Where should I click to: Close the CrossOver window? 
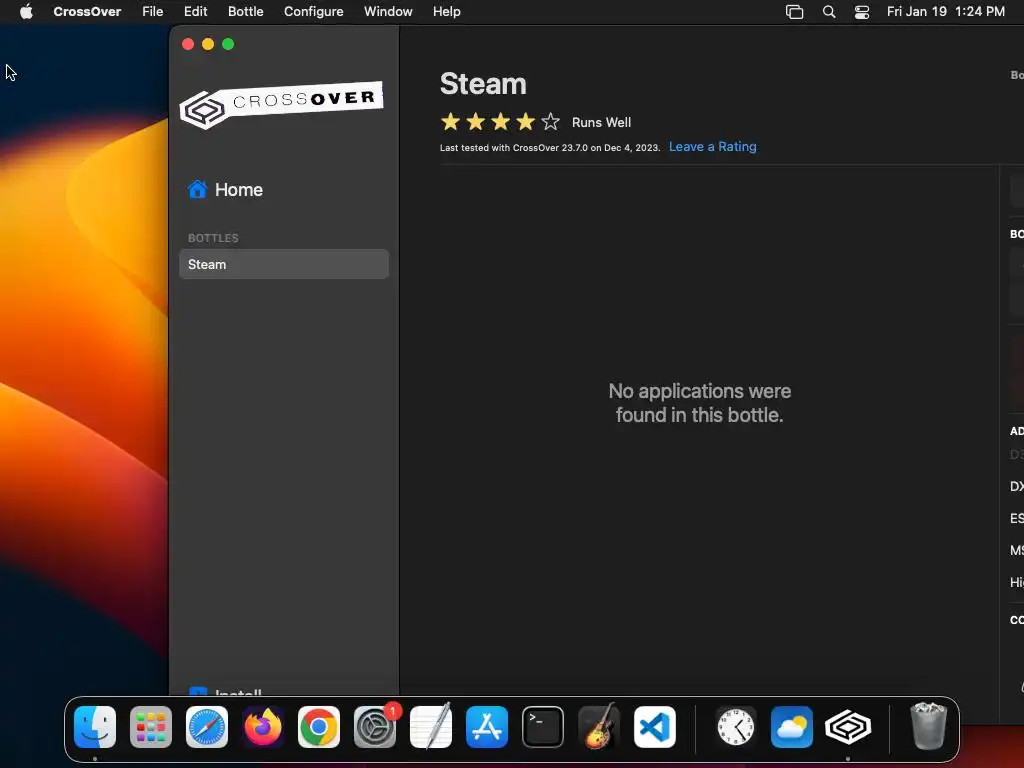188,44
